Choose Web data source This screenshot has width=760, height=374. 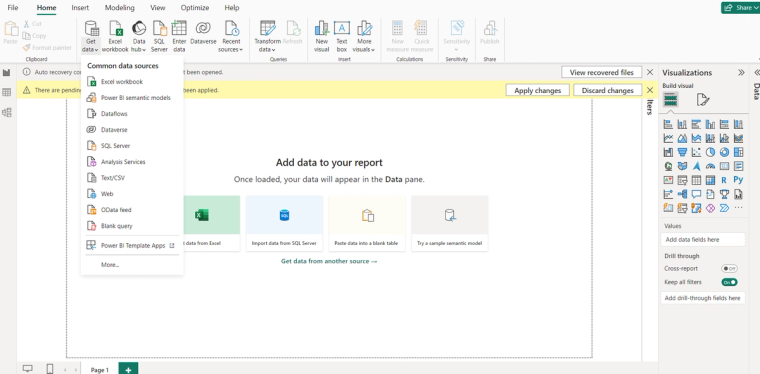[x=132, y=194]
